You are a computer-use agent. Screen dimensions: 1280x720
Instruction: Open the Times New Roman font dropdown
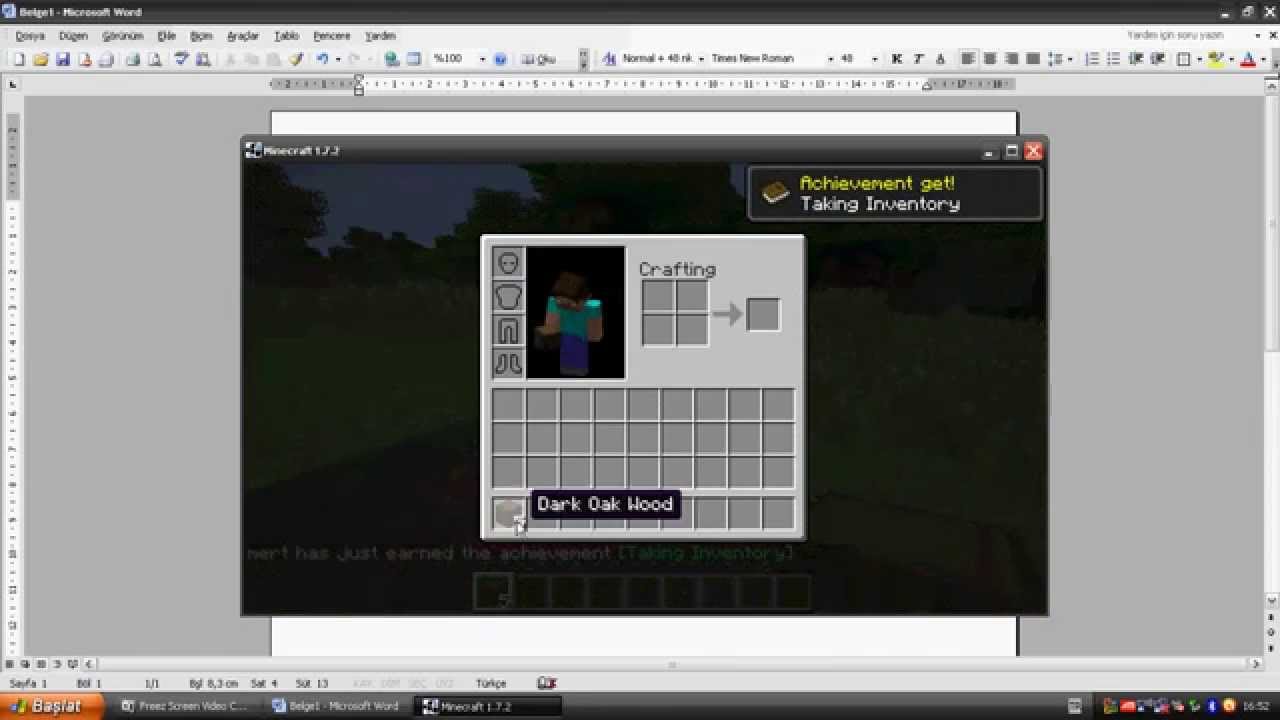point(830,59)
